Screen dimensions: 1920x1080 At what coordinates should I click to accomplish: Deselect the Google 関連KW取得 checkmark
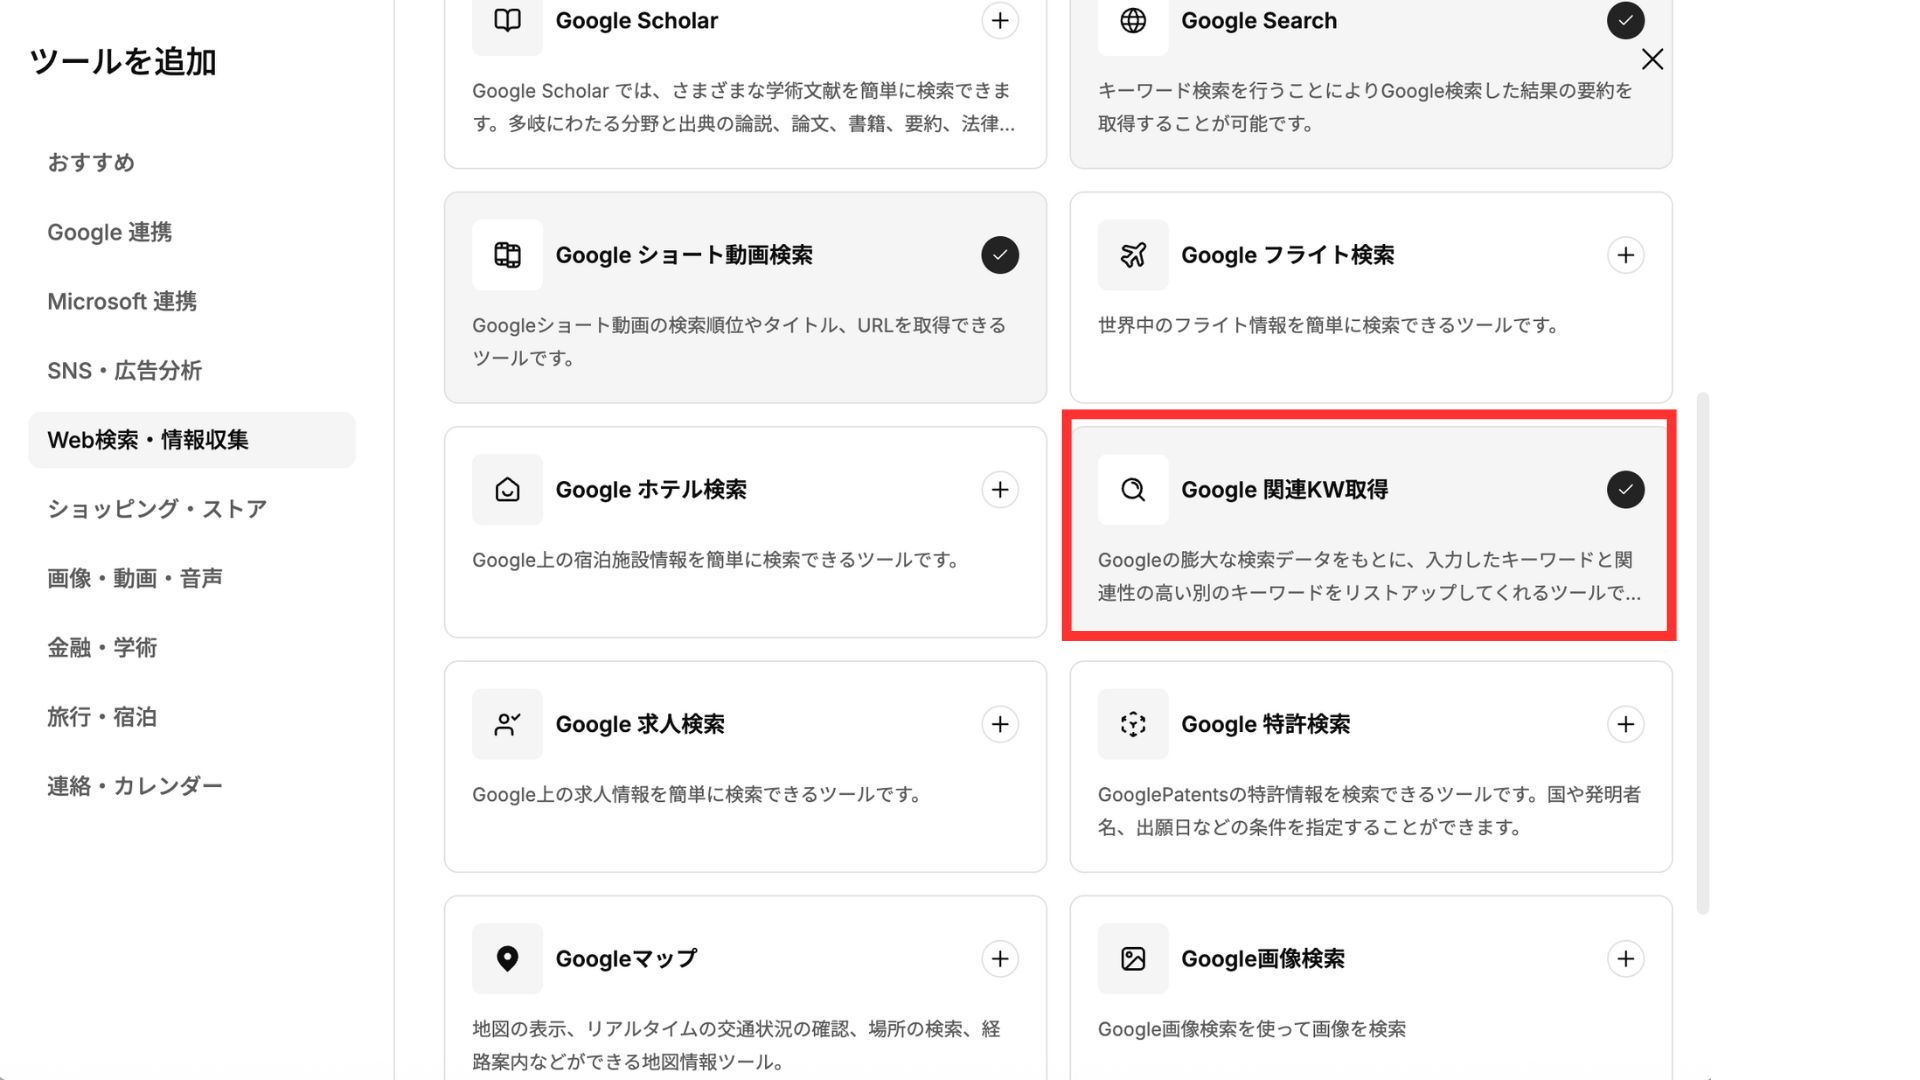pyautogui.click(x=1625, y=490)
